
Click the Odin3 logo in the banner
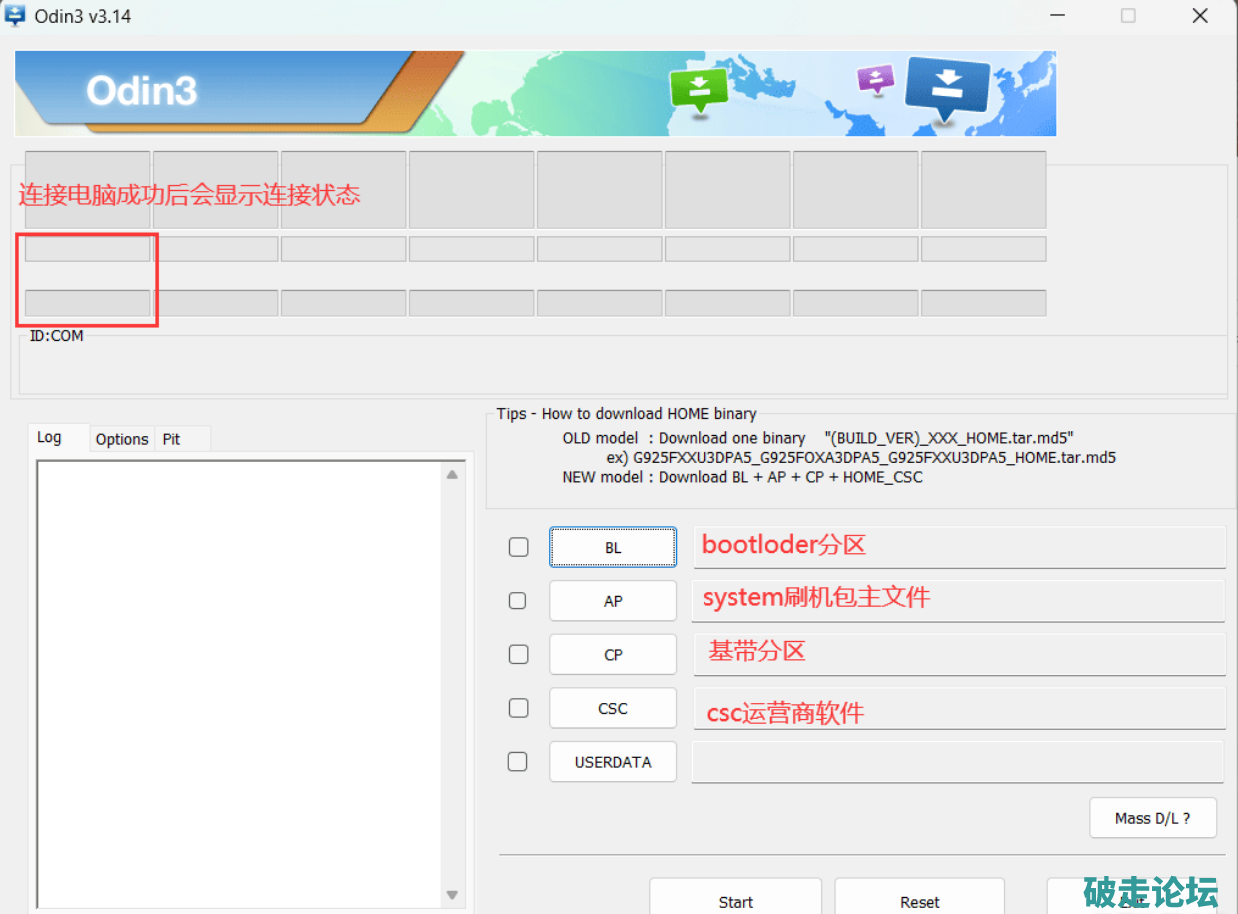[141, 91]
